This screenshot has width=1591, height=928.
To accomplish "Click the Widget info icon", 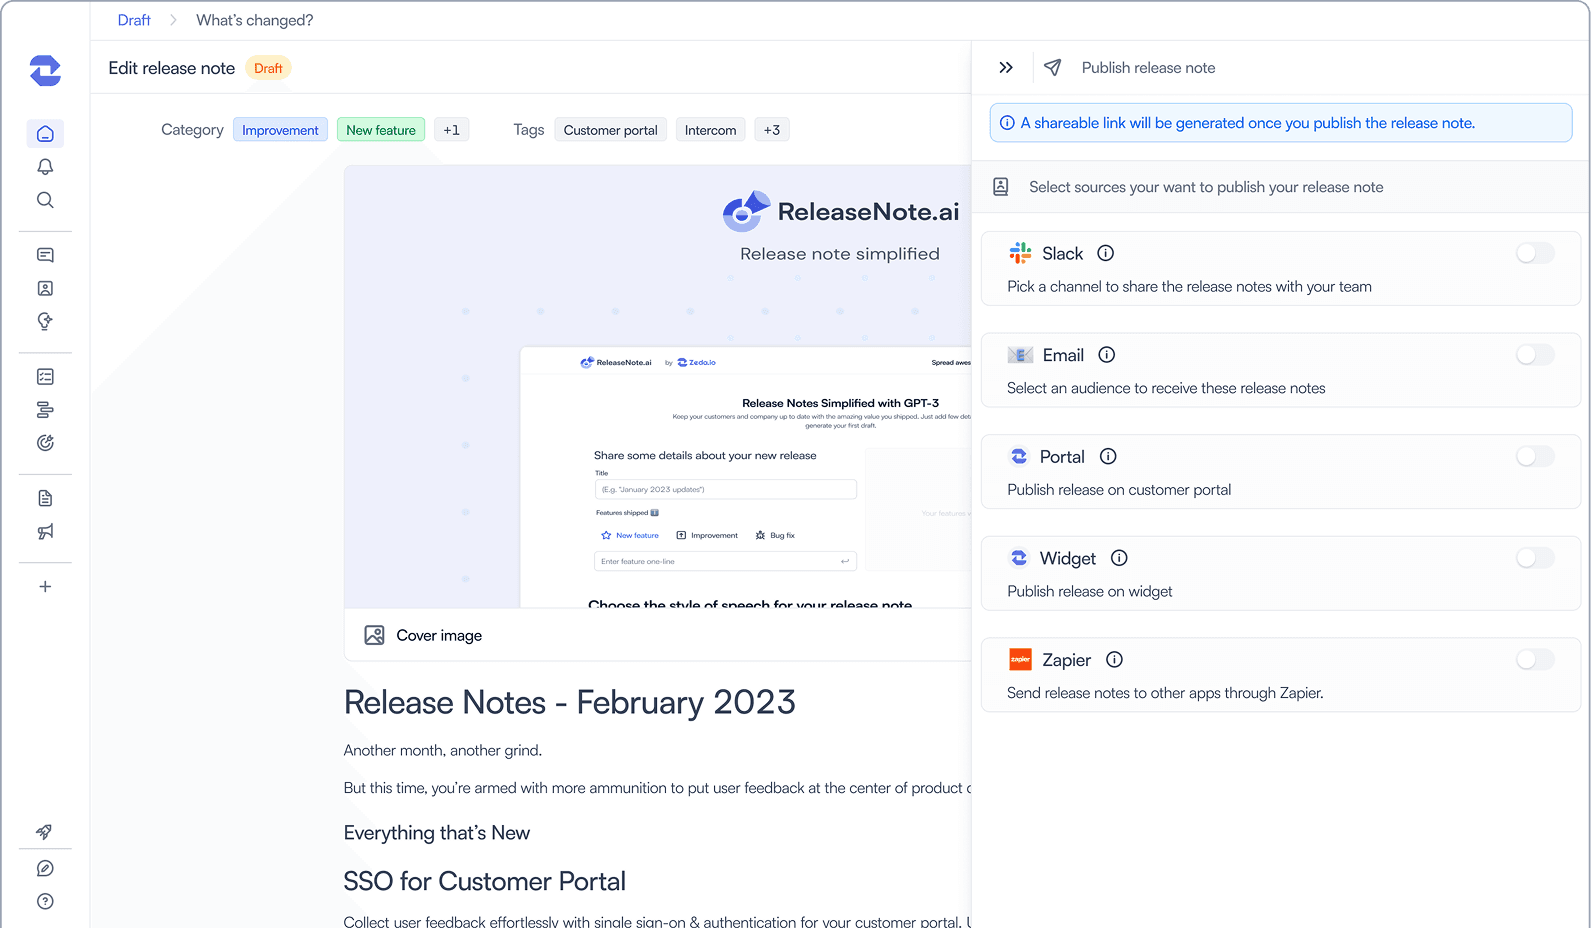I will (x=1119, y=558).
